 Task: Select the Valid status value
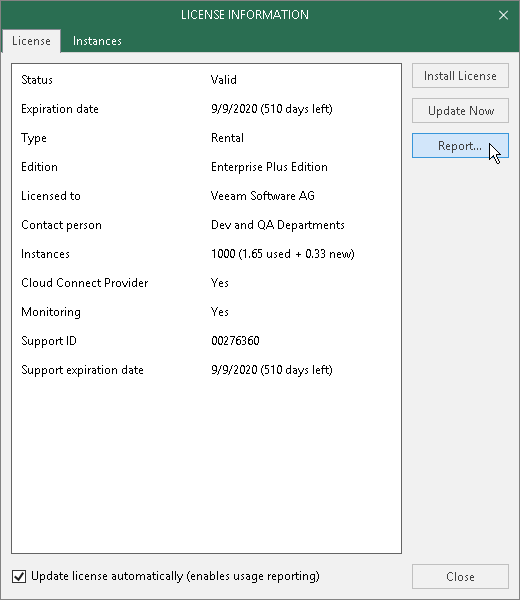223,80
